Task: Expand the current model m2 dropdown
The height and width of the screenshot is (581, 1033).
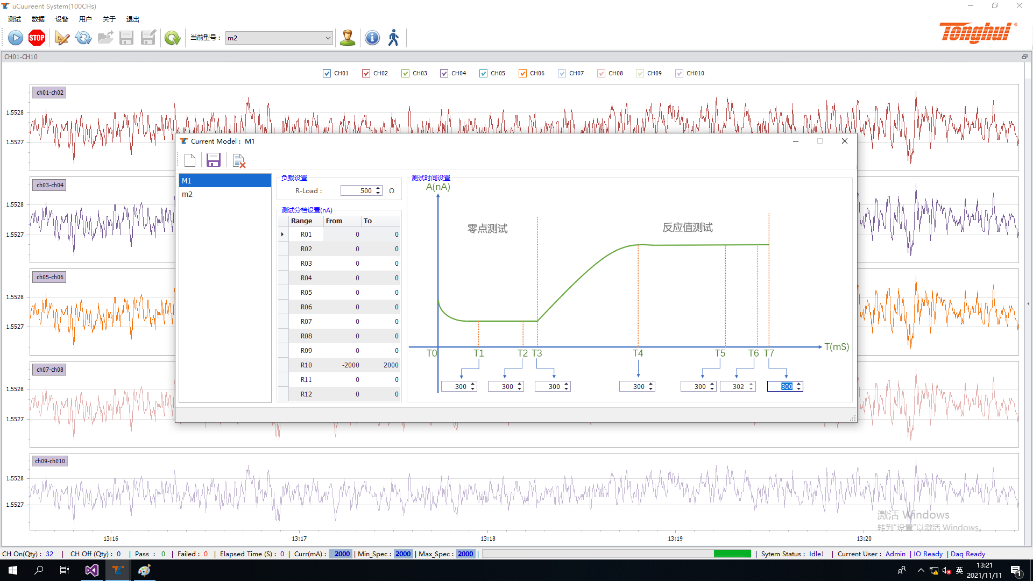Action: click(x=327, y=38)
